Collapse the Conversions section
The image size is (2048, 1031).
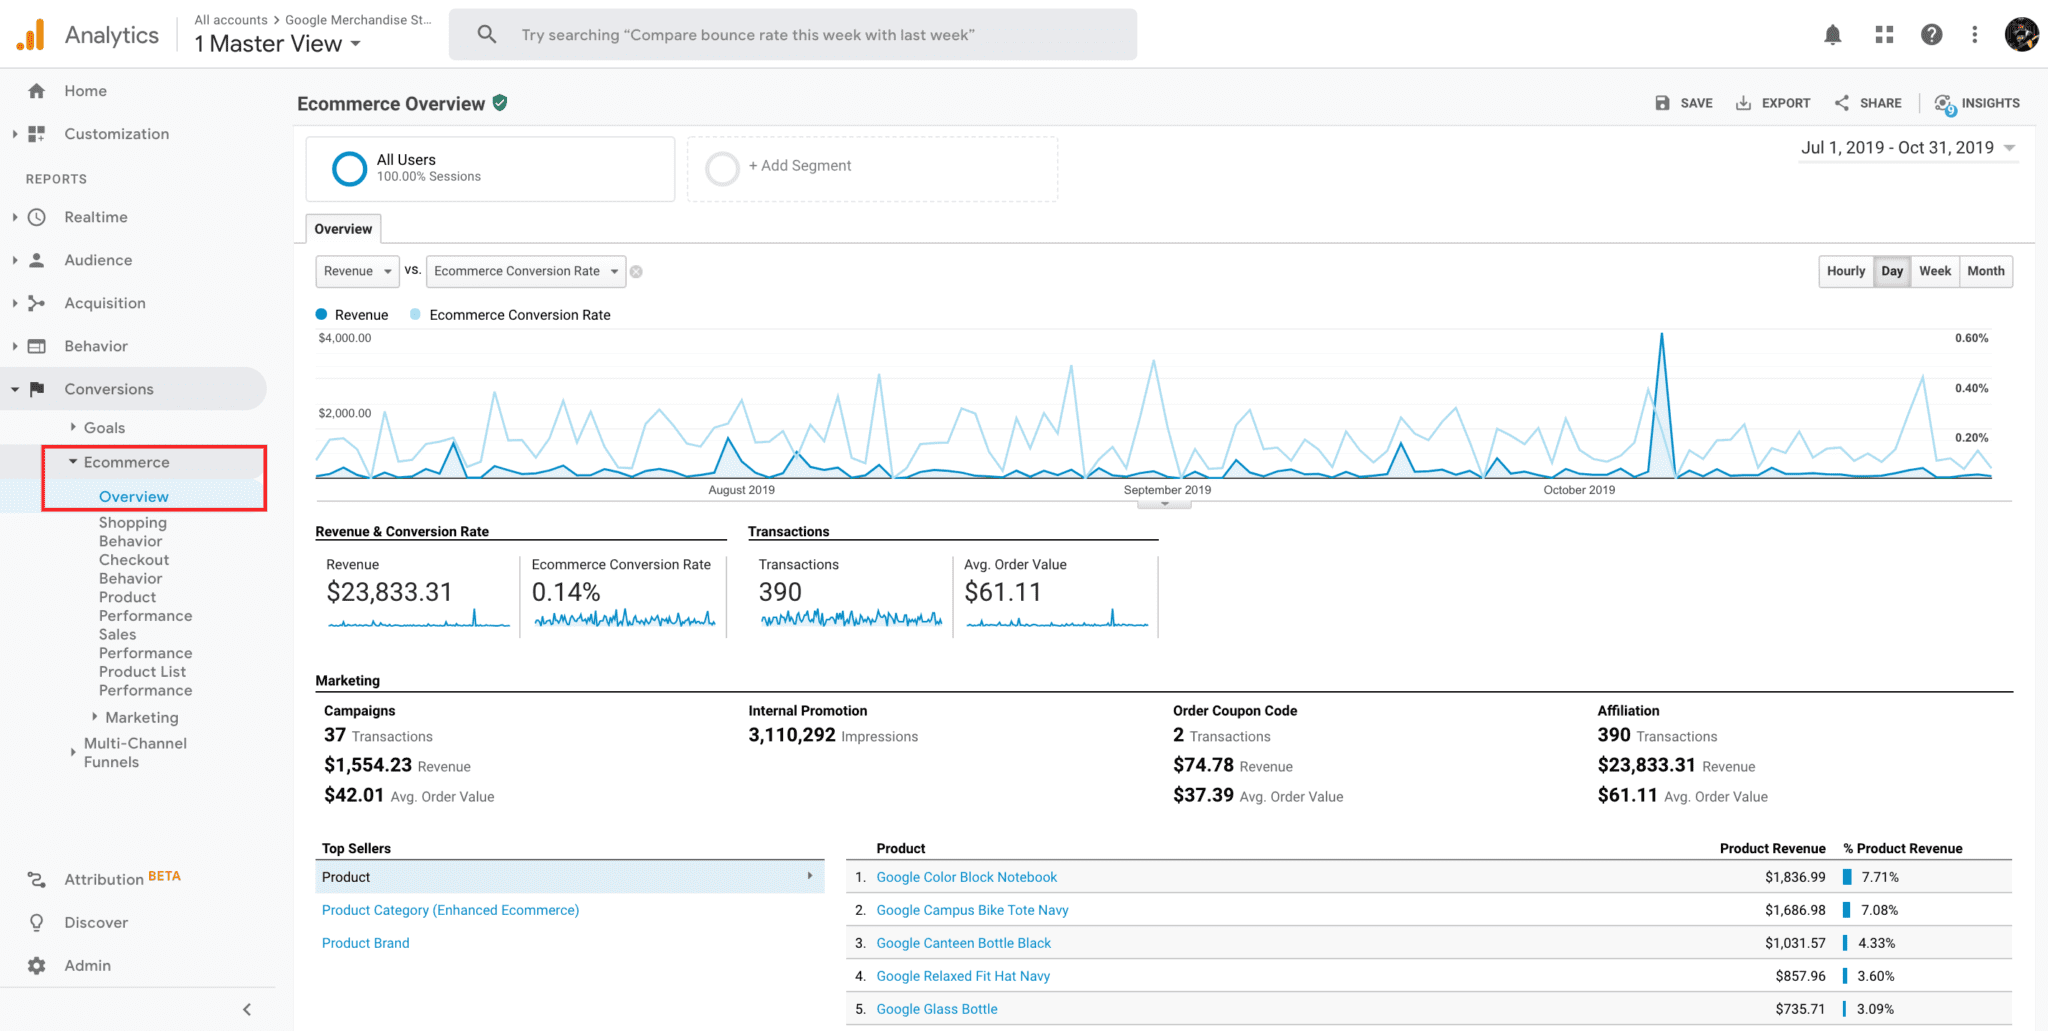point(15,389)
